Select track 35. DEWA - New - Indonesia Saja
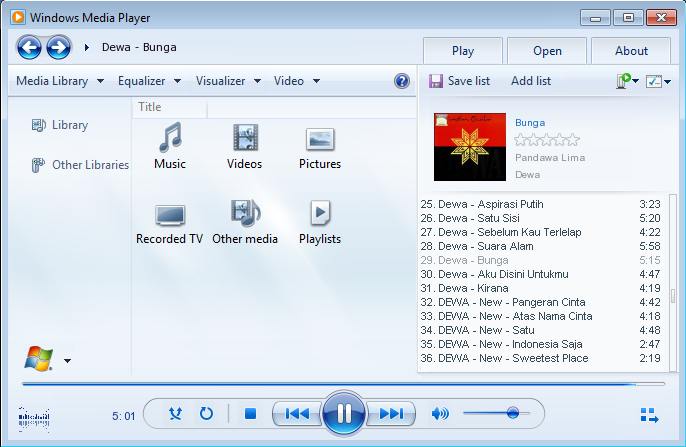The image size is (686, 447). (x=541, y=344)
